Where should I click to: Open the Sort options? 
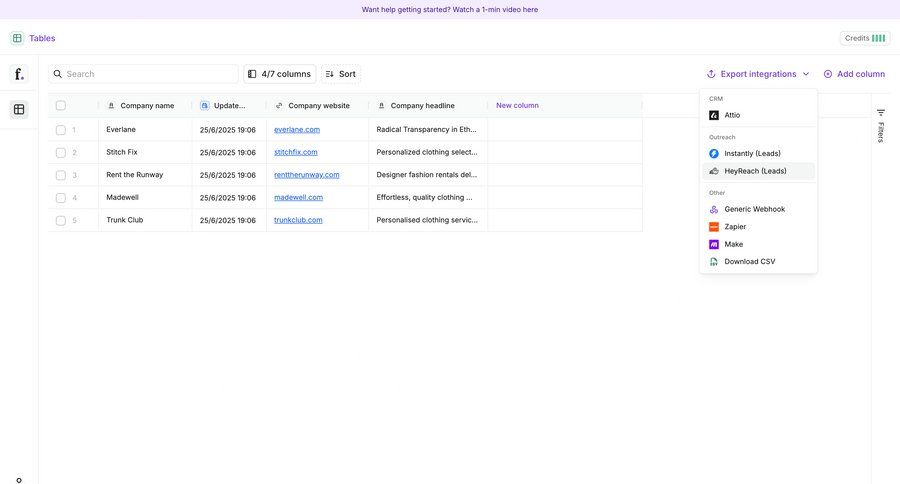[341, 74]
